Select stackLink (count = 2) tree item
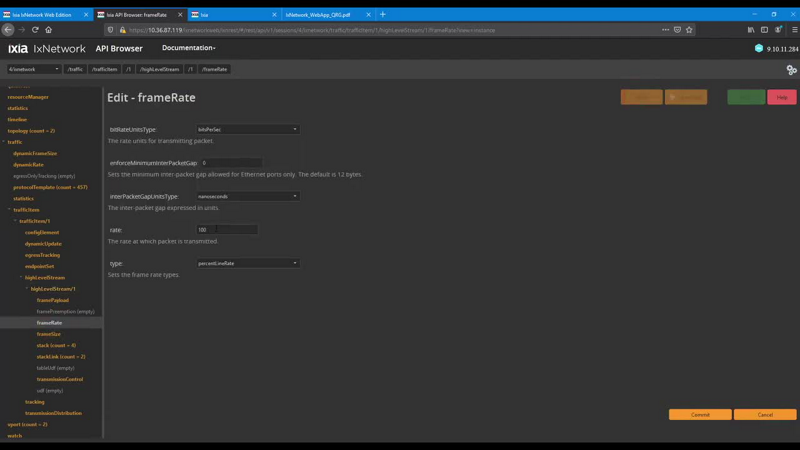 [61, 357]
